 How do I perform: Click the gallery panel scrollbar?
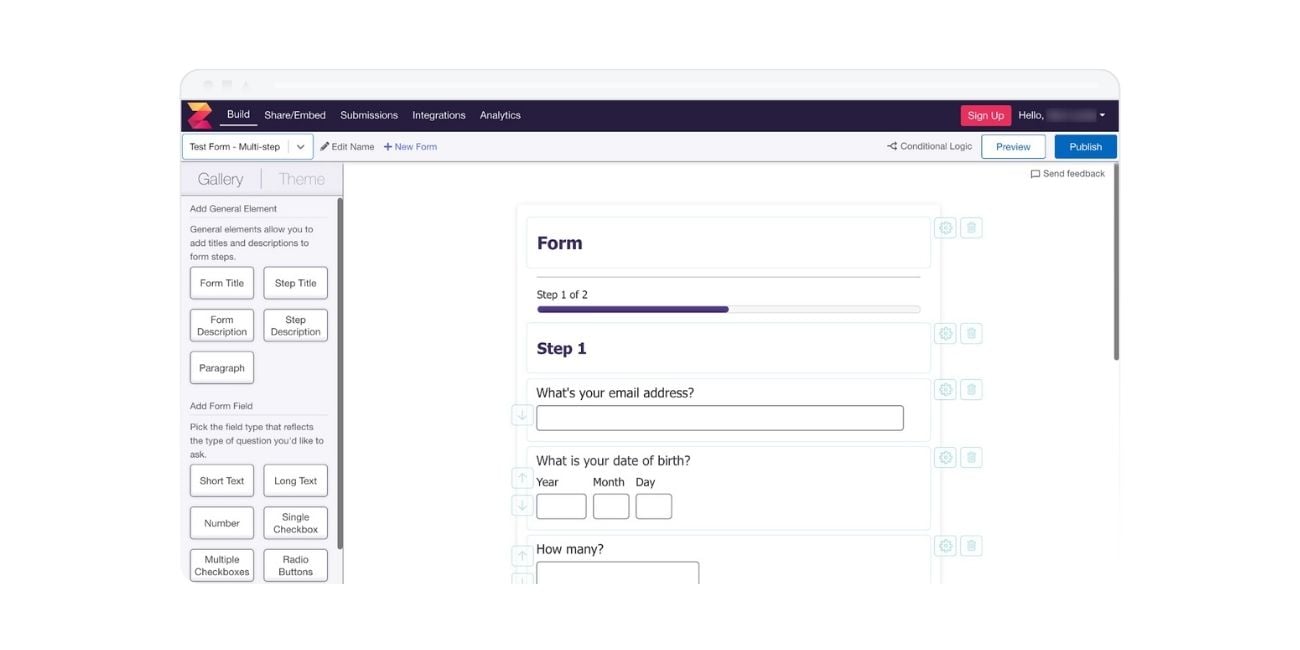[340, 373]
